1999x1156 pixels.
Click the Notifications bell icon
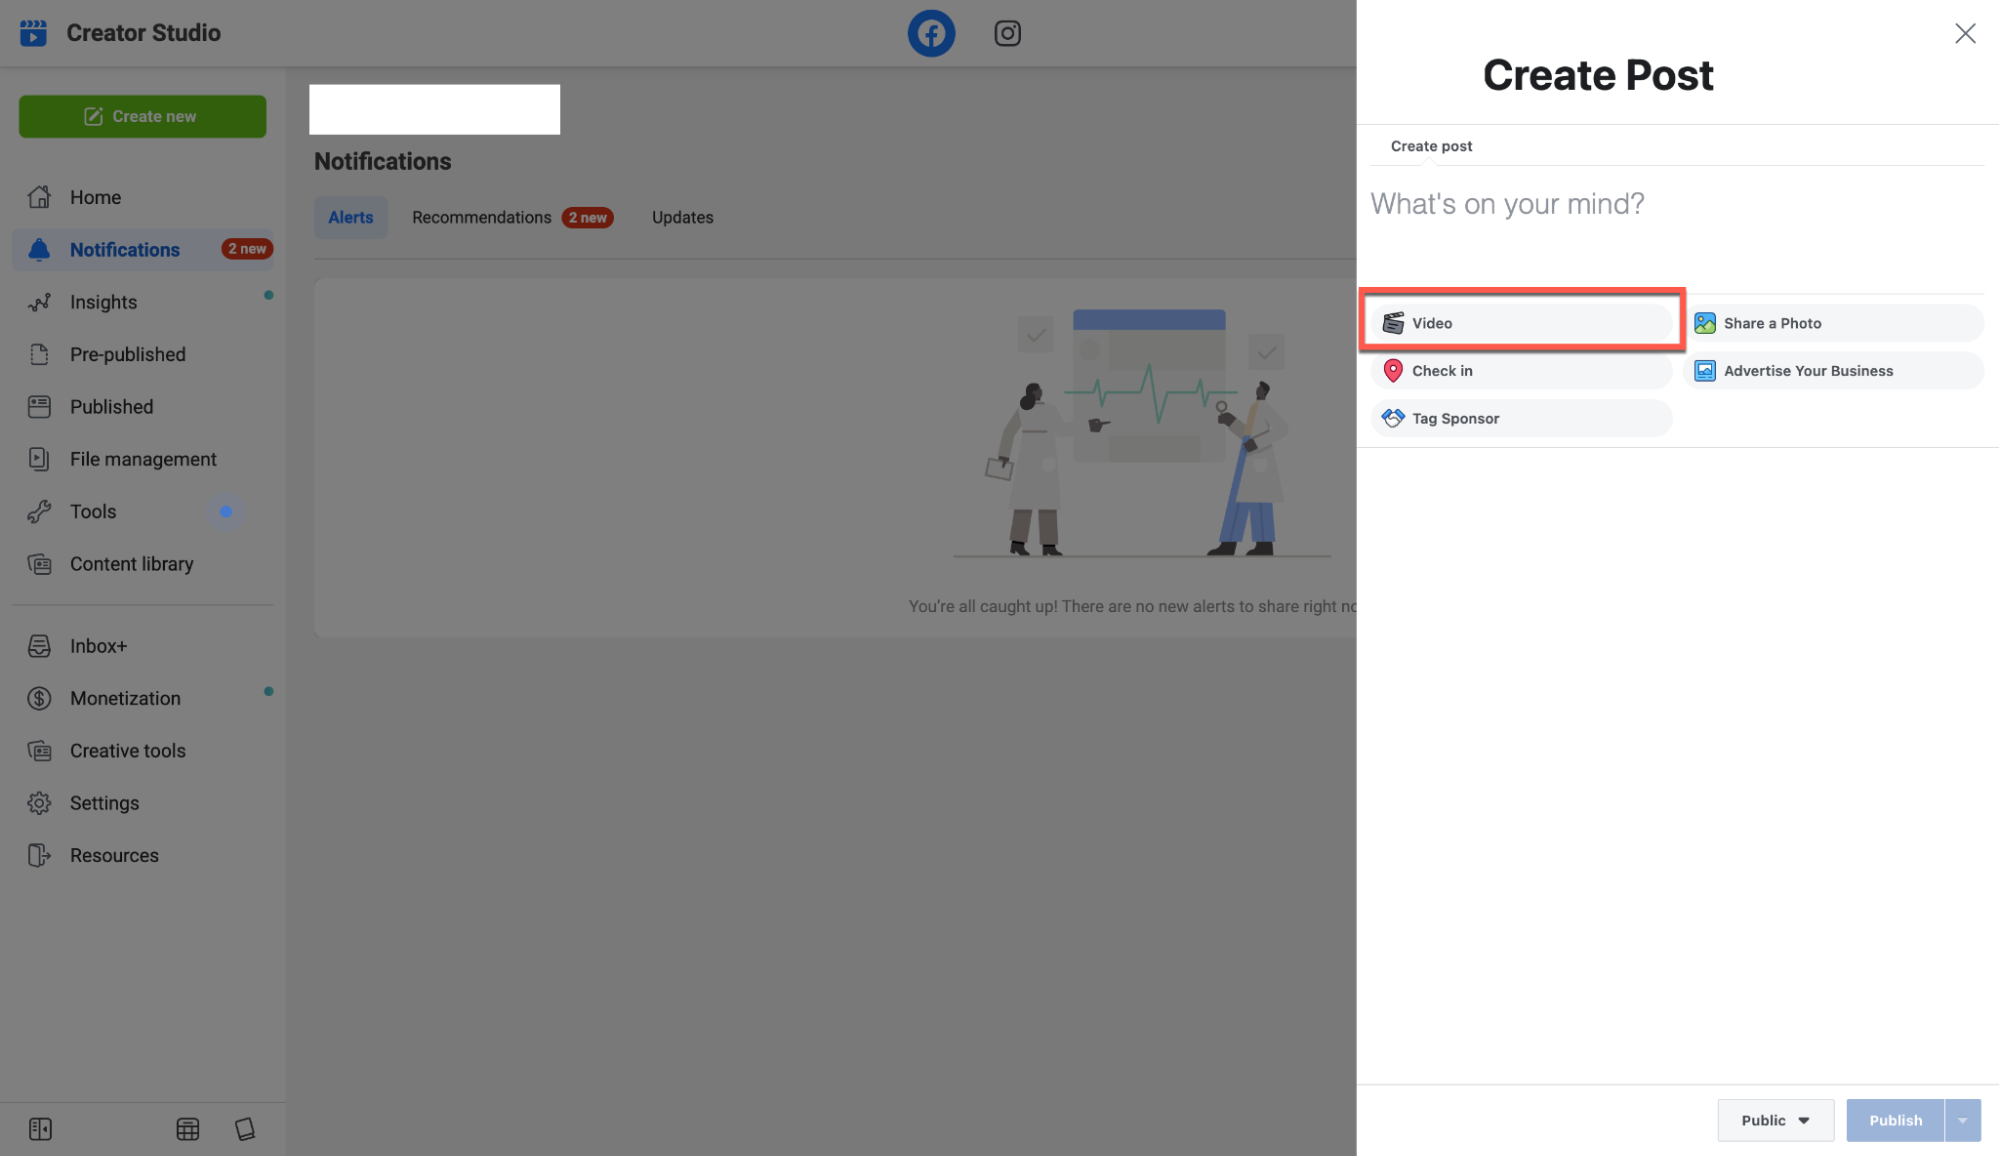37,249
